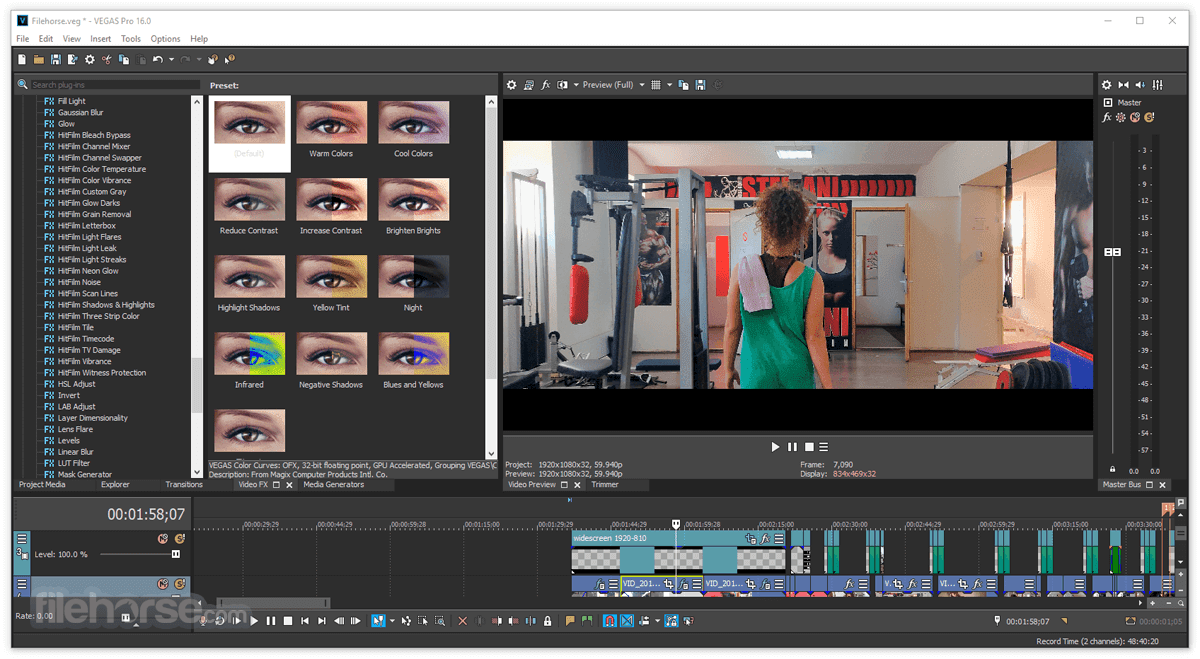Copy snapshot to clipboard in preview toolbar
The width and height of the screenshot is (1200, 659).
684,85
